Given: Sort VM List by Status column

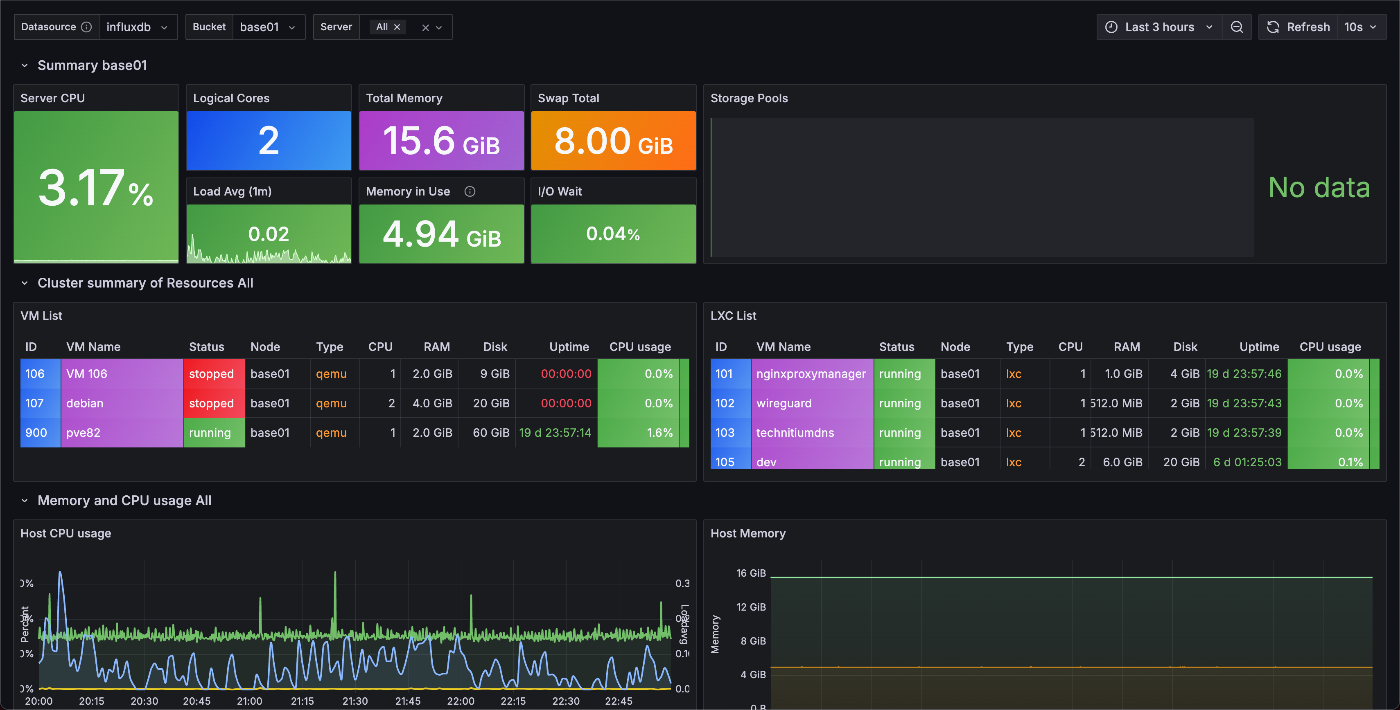Looking at the screenshot, I should (207, 347).
